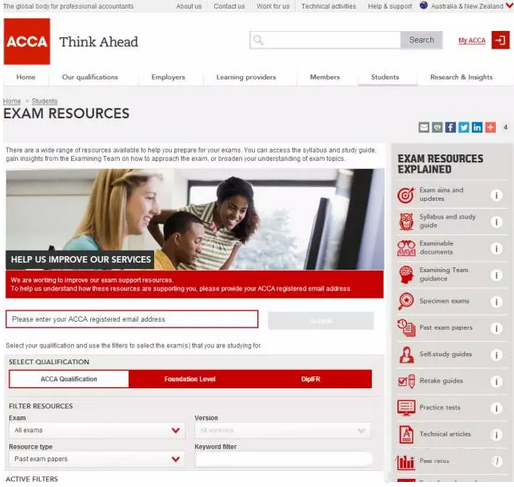Click the Retake guides checkbox pencil icon
The image size is (514, 487).
[x=406, y=381]
